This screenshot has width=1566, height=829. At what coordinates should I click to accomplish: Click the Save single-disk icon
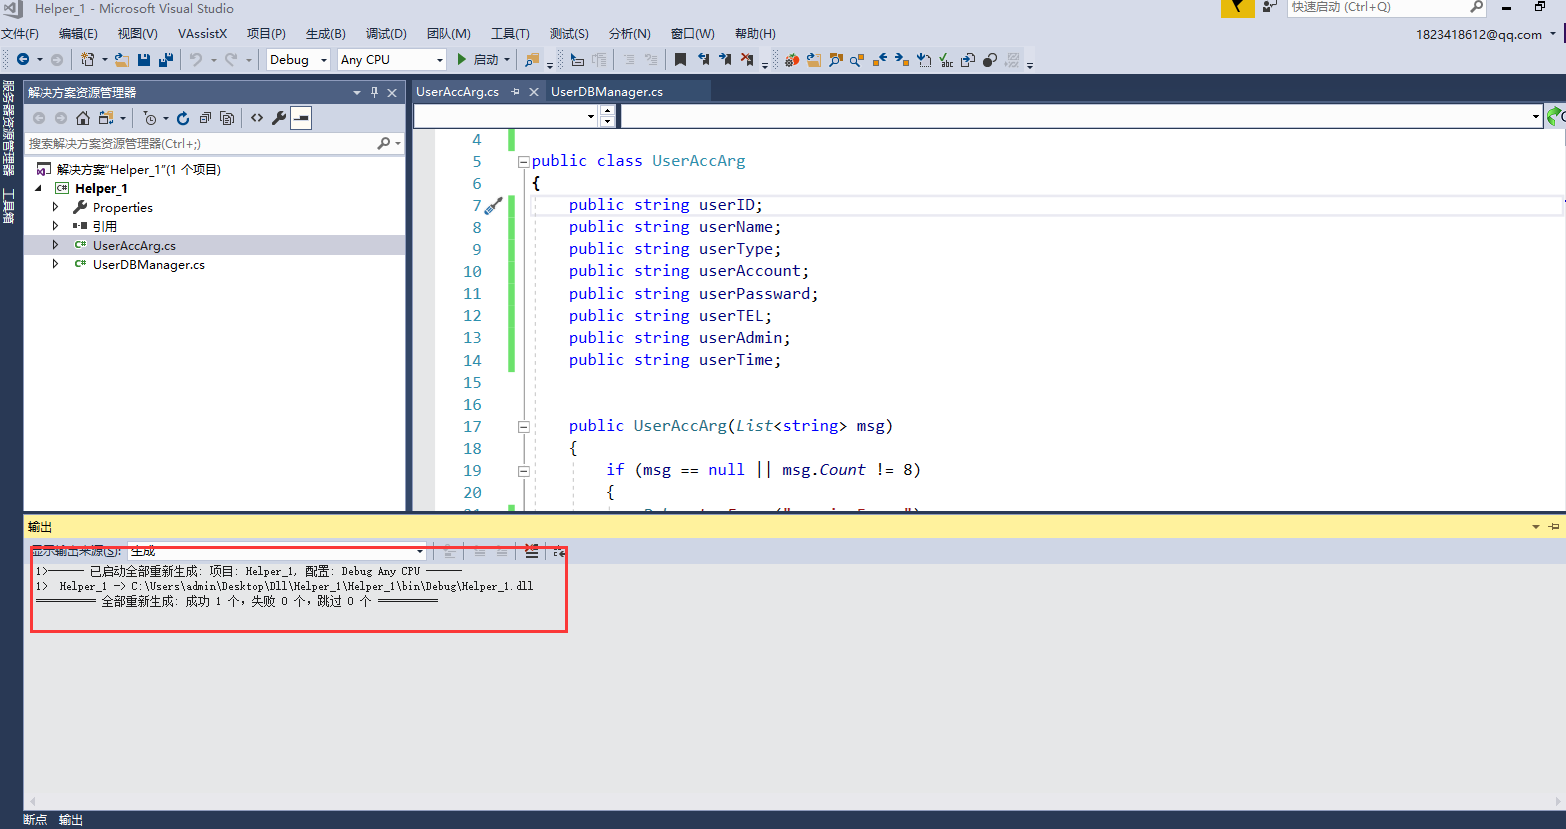tap(144, 60)
